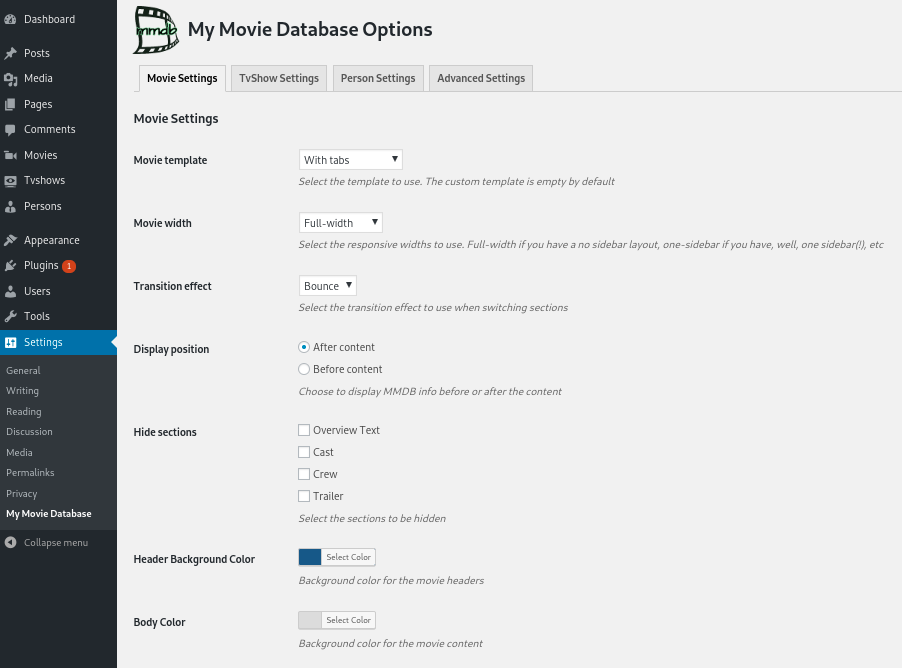Open Writing settings submenu link
The width and height of the screenshot is (902, 668).
22,391
